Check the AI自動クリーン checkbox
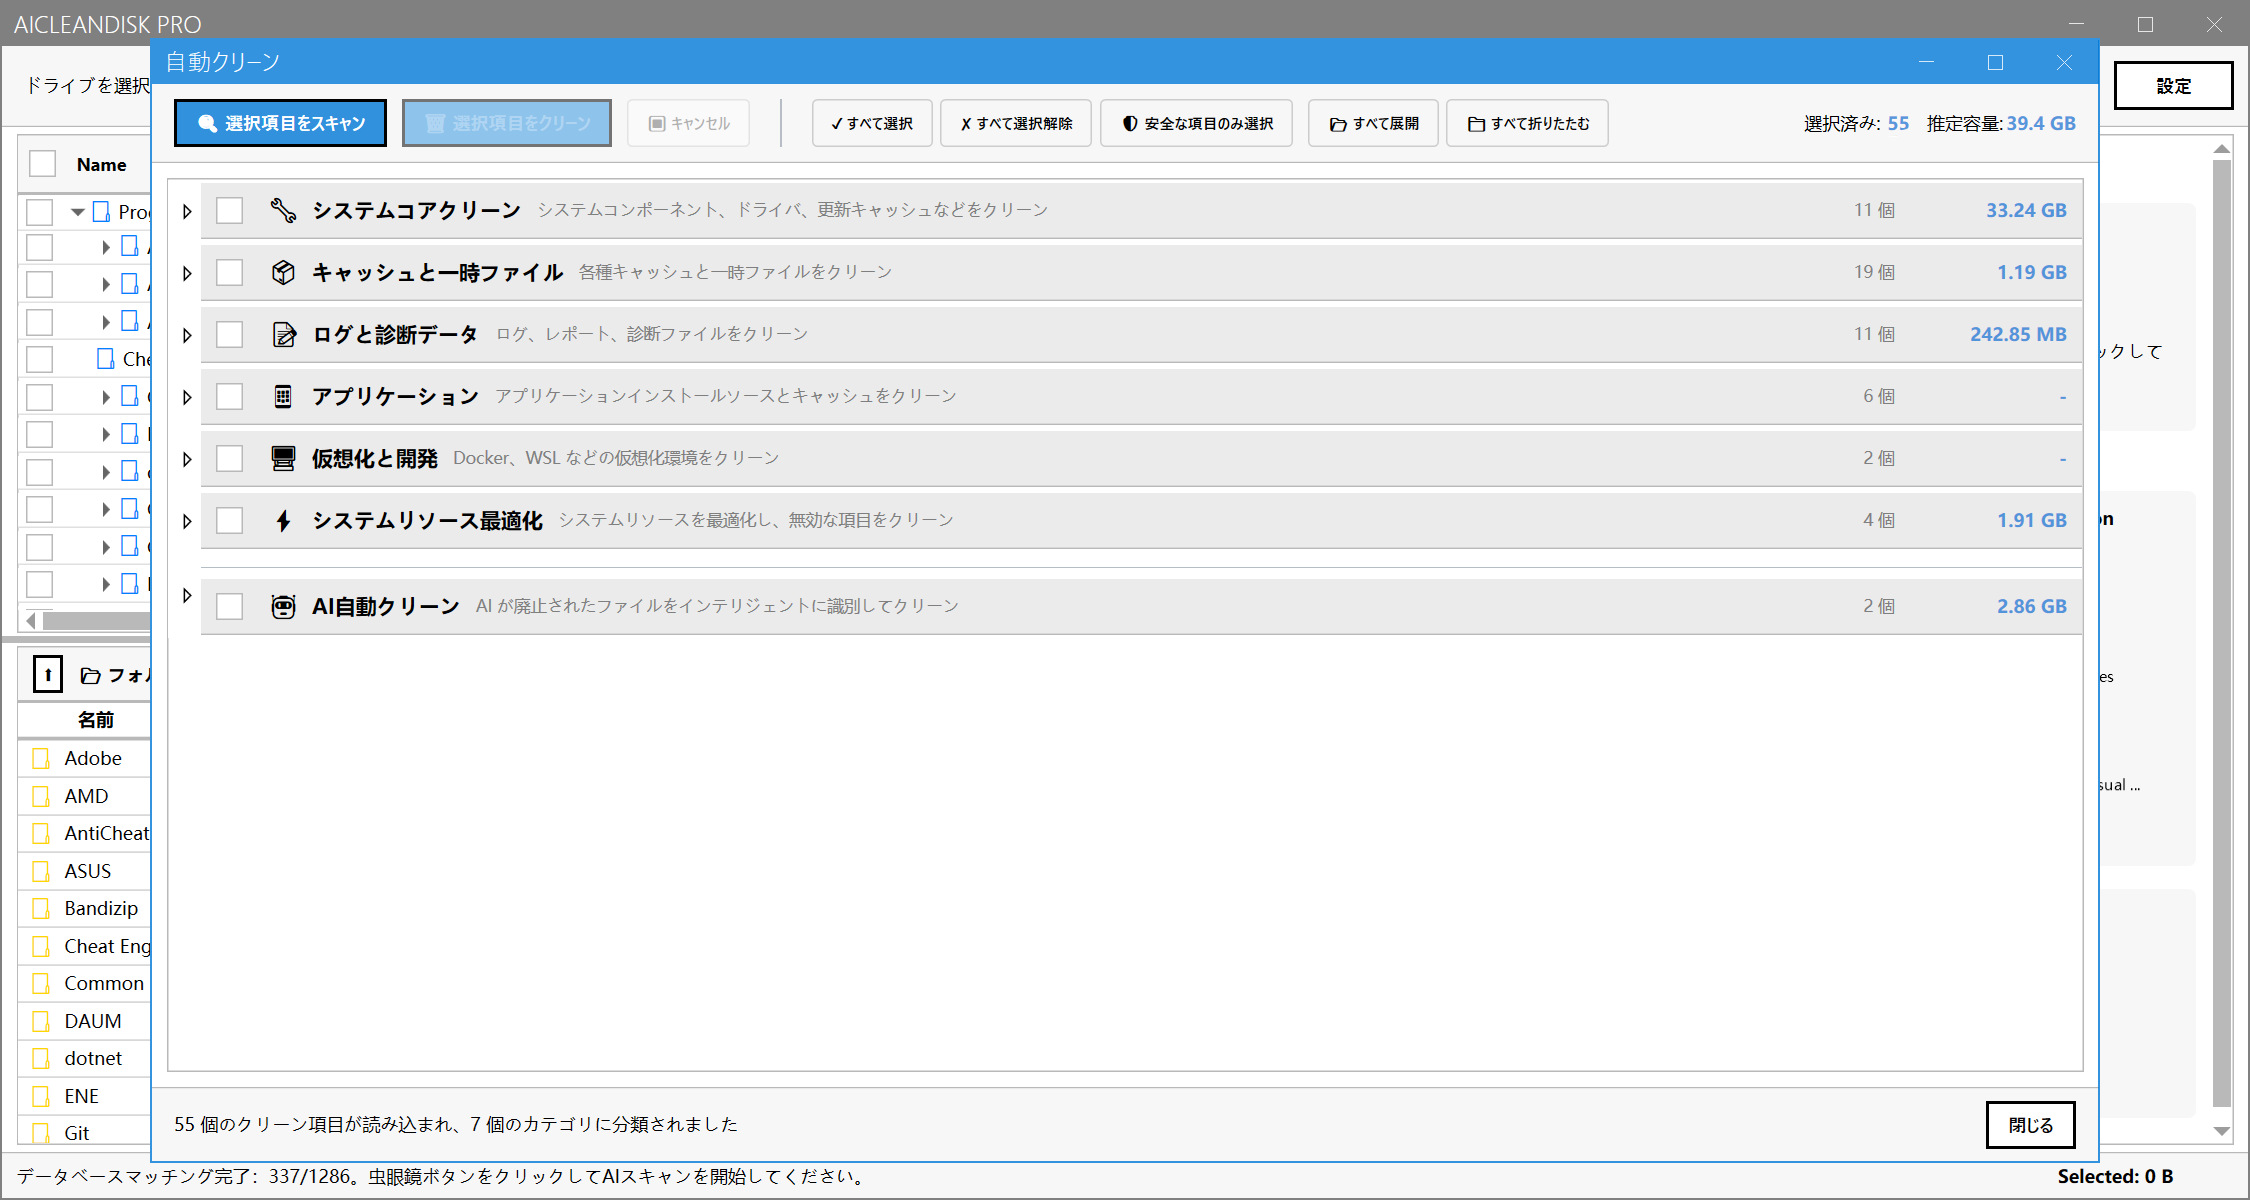Image resolution: width=2250 pixels, height=1200 pixels. (x=230, y=606)
